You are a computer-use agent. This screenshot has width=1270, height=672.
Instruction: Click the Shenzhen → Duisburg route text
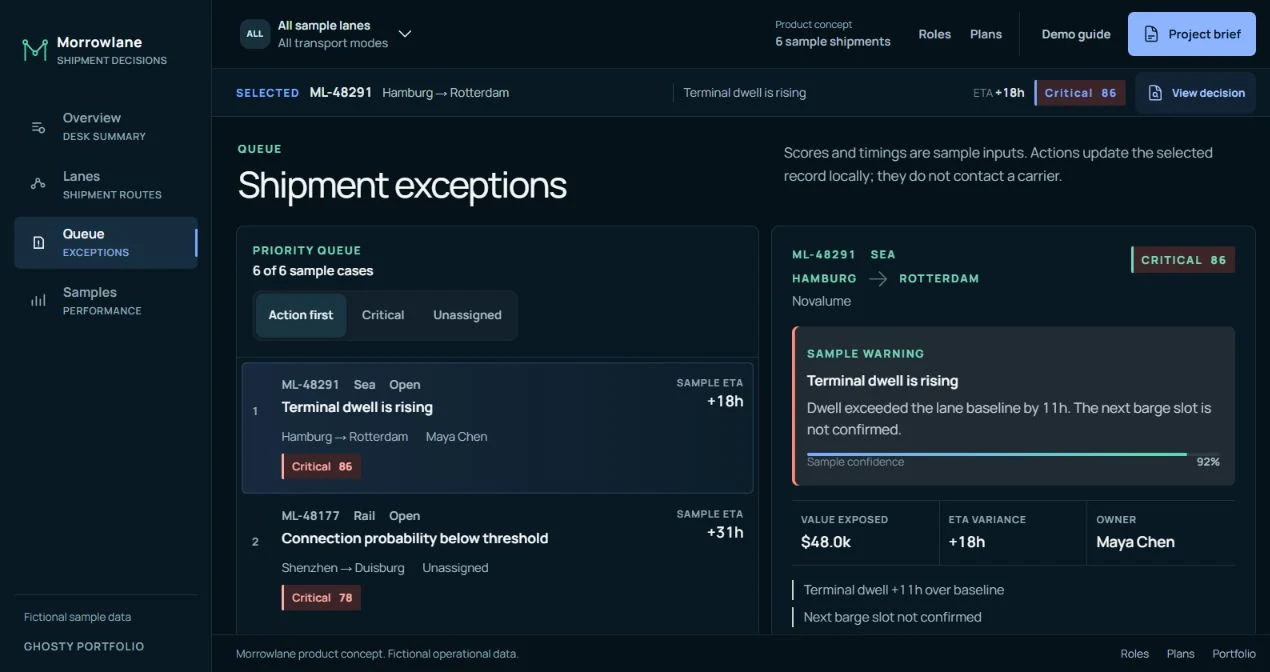pos(343,568)
